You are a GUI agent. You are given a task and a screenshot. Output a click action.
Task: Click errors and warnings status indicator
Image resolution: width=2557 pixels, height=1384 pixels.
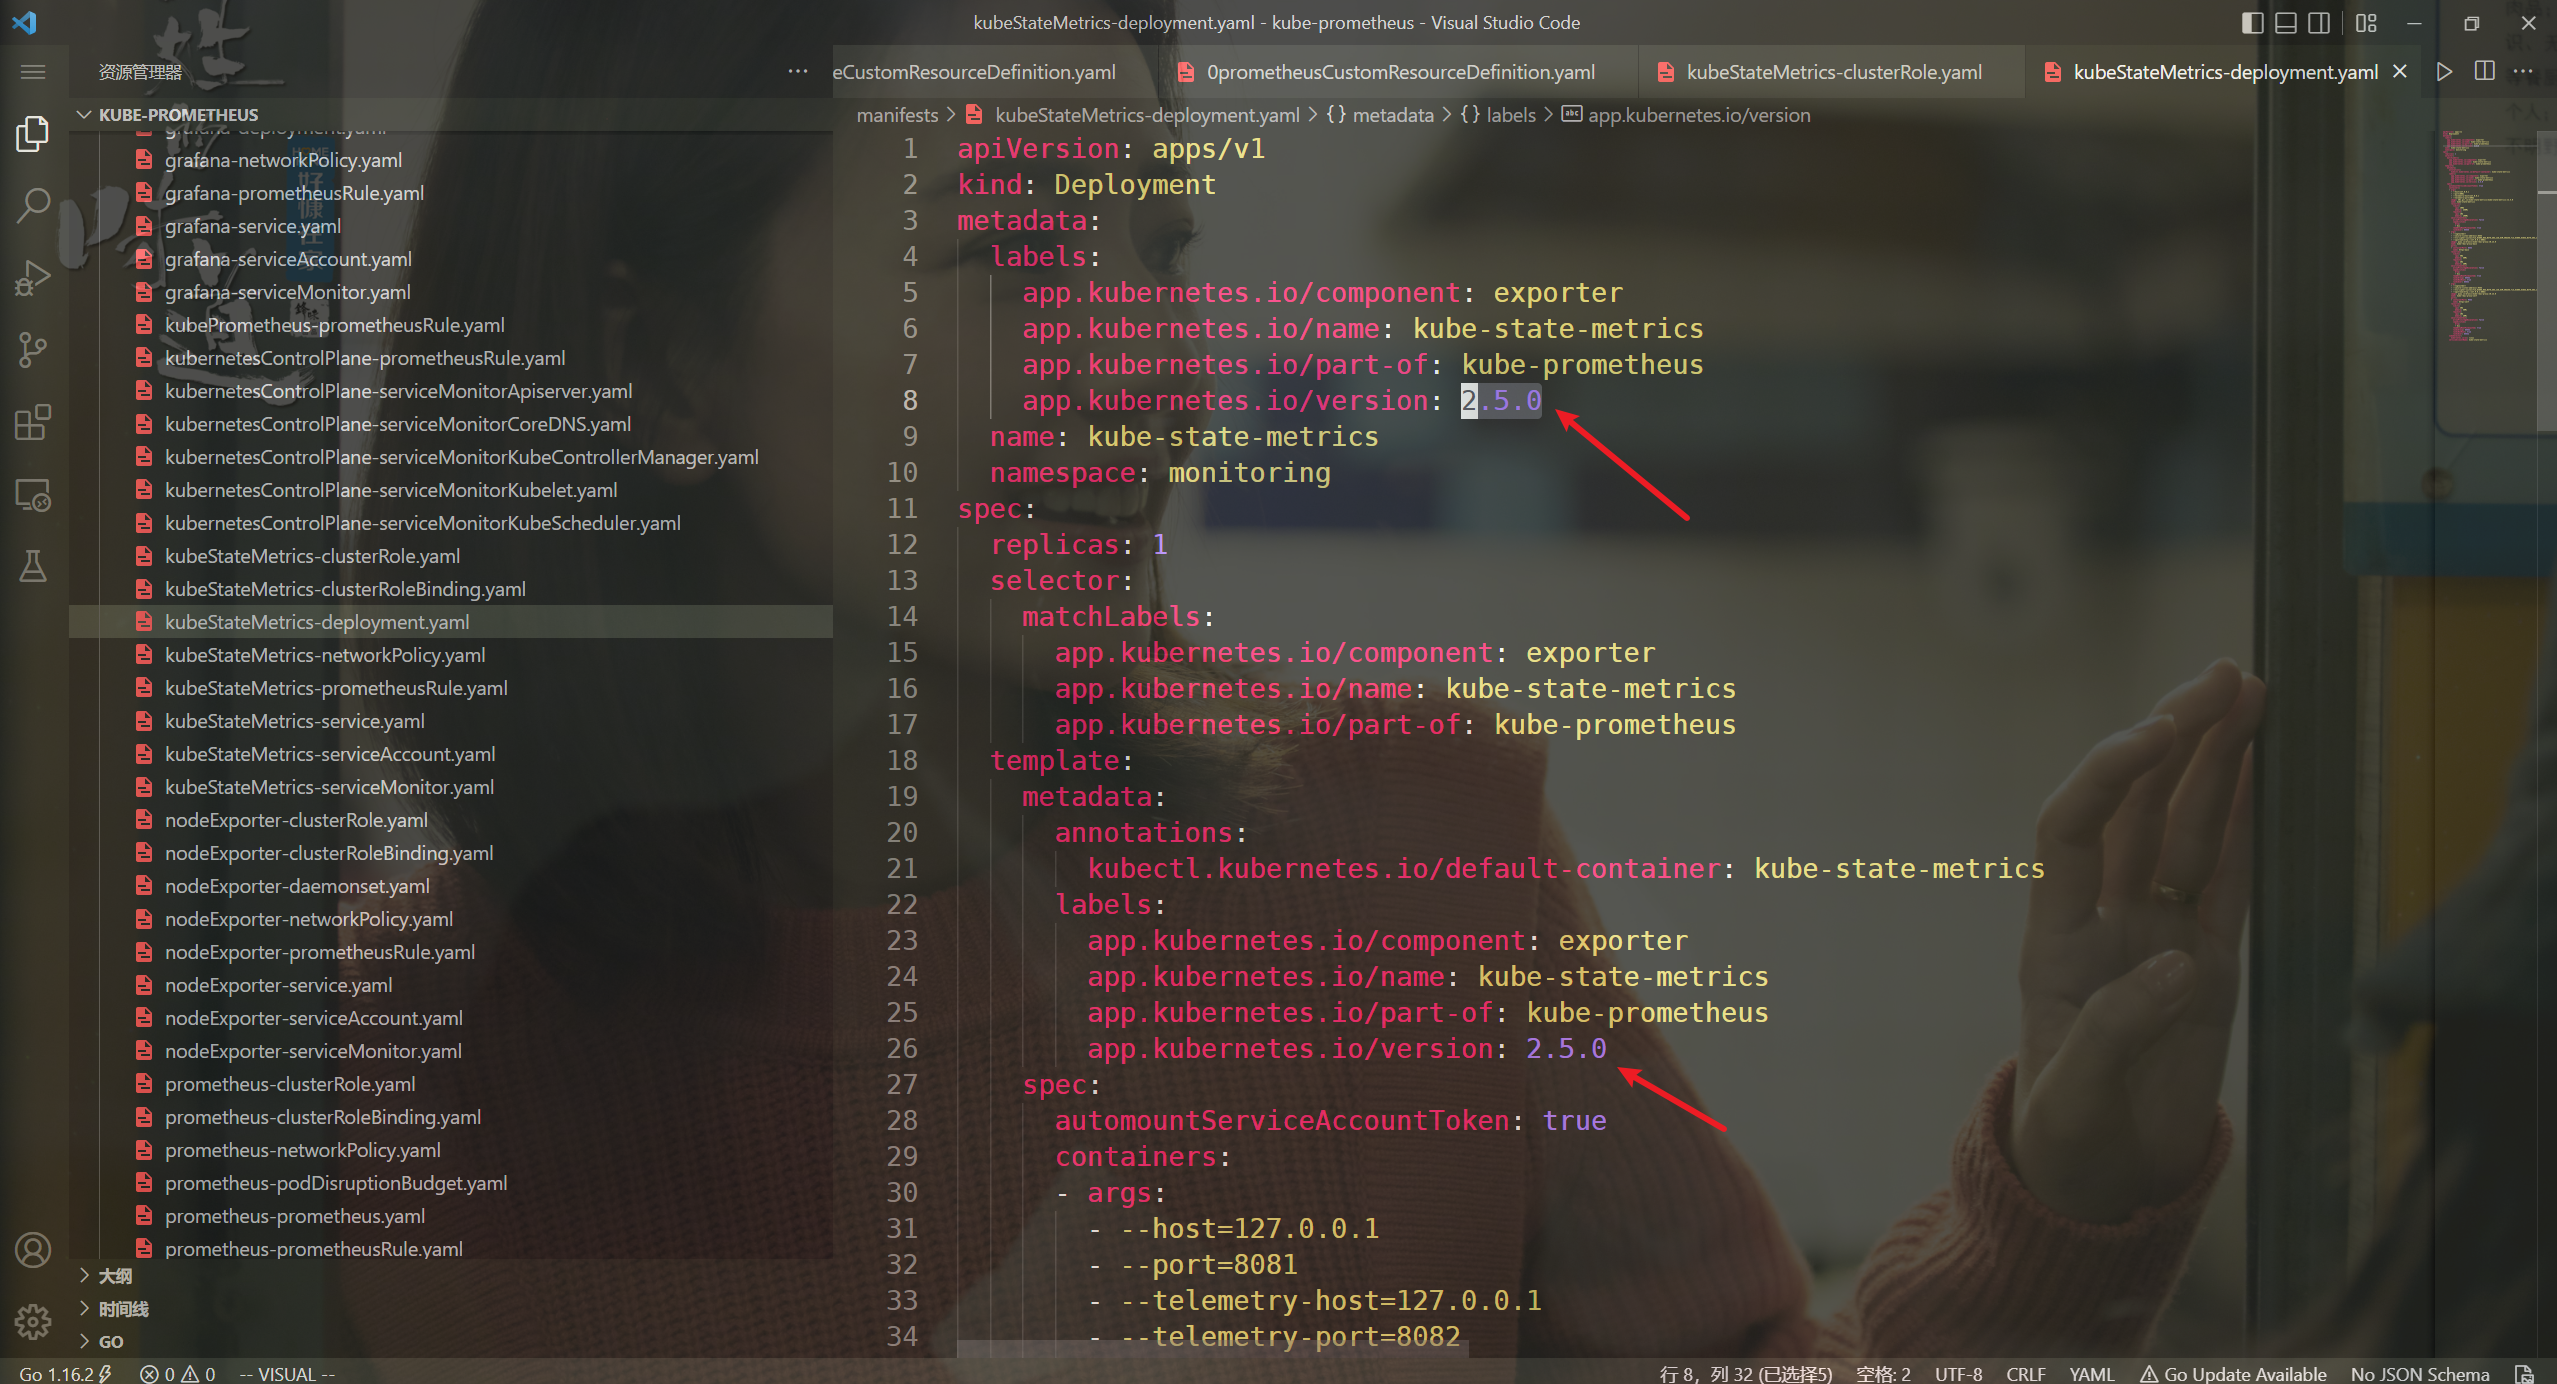177,1374
